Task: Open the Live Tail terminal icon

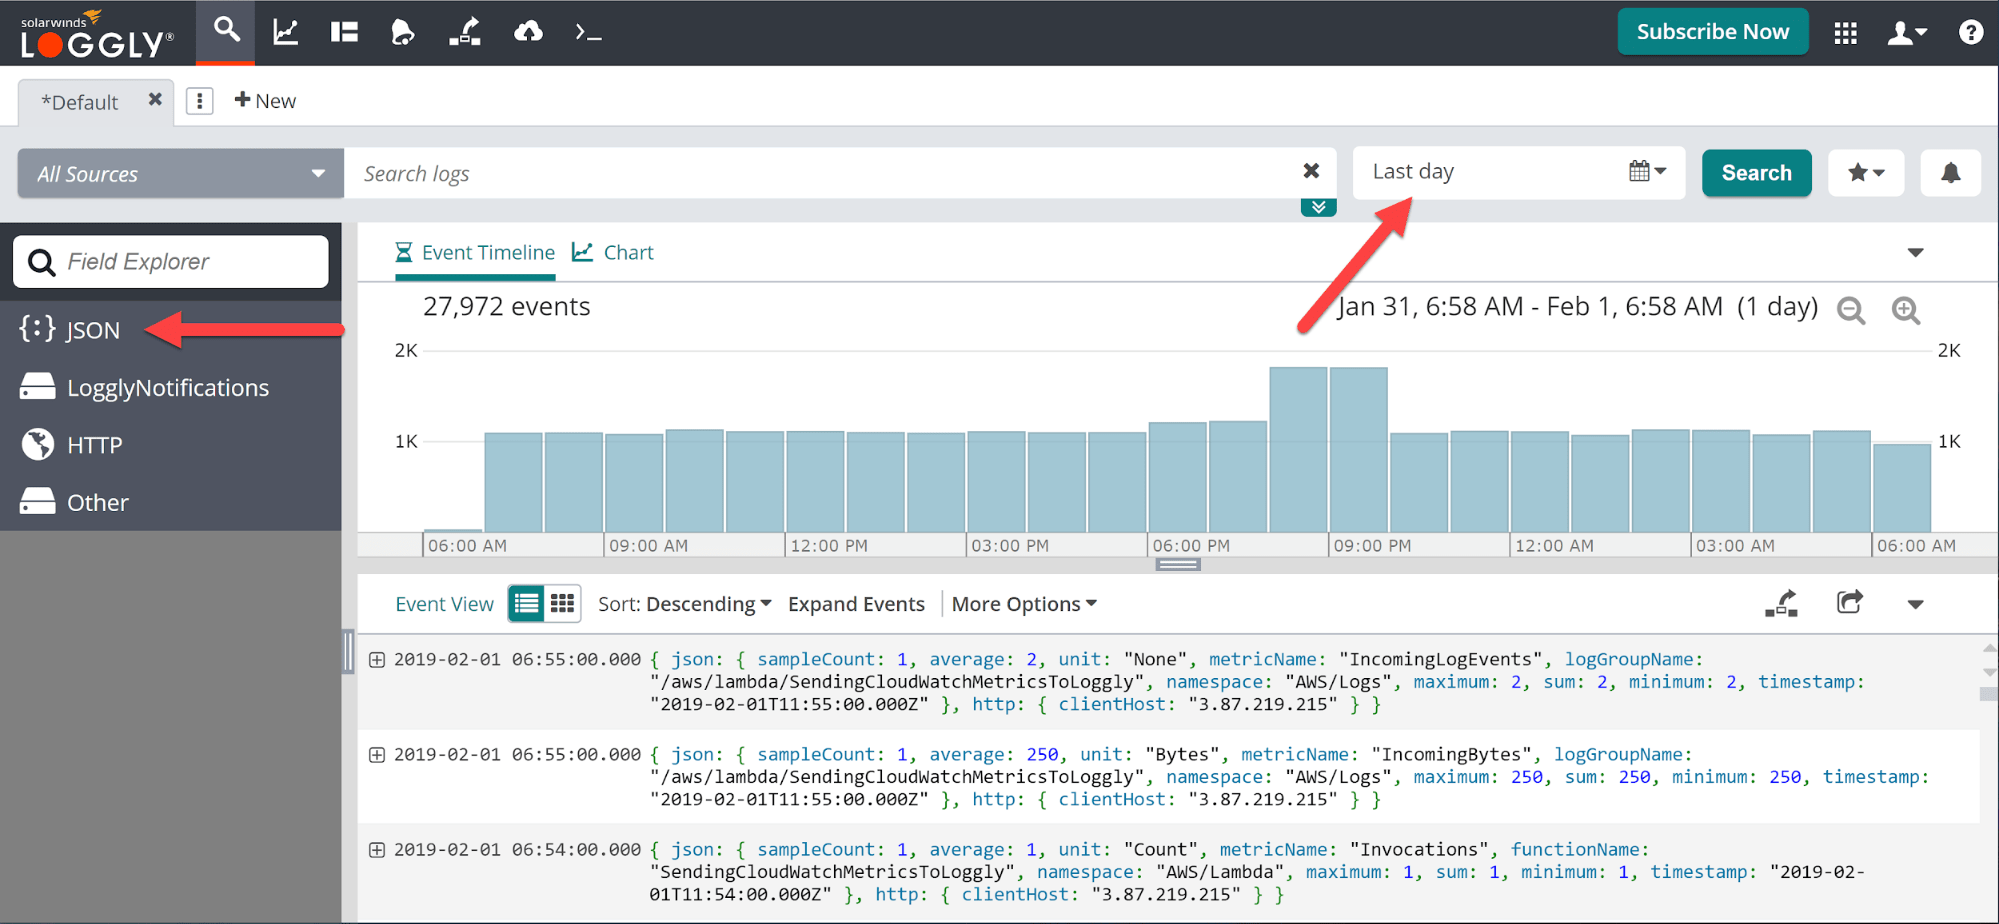Action: pos(588,32)
